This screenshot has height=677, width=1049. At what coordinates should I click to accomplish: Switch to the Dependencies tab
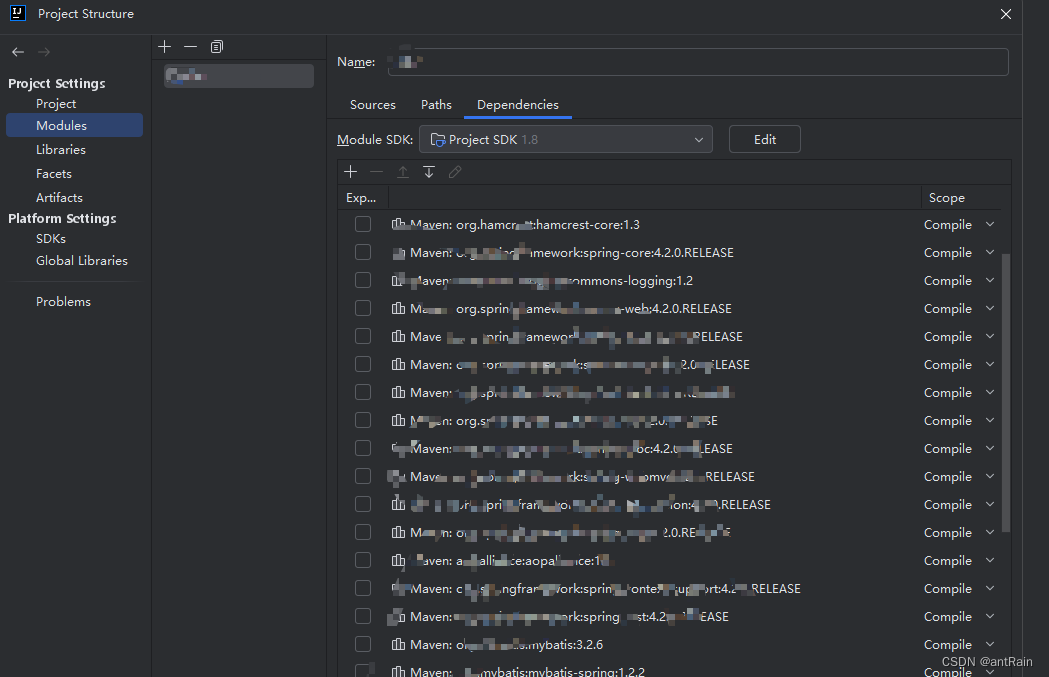[x=518, y=104]
